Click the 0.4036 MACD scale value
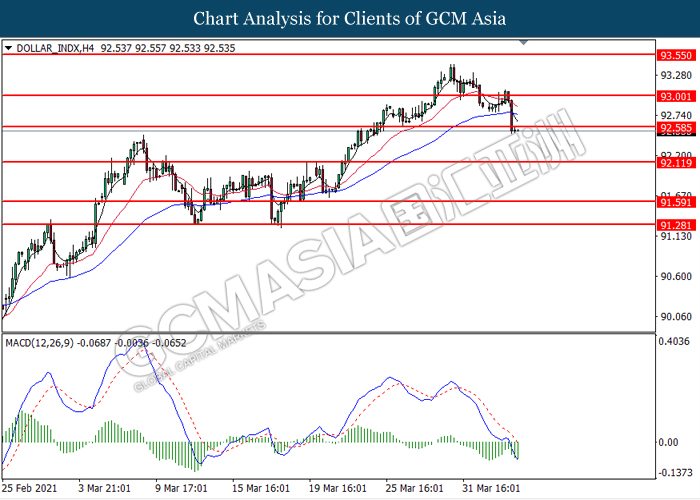Screen dimensions: 700x500 pyautogui.click(x=674, y=342)
